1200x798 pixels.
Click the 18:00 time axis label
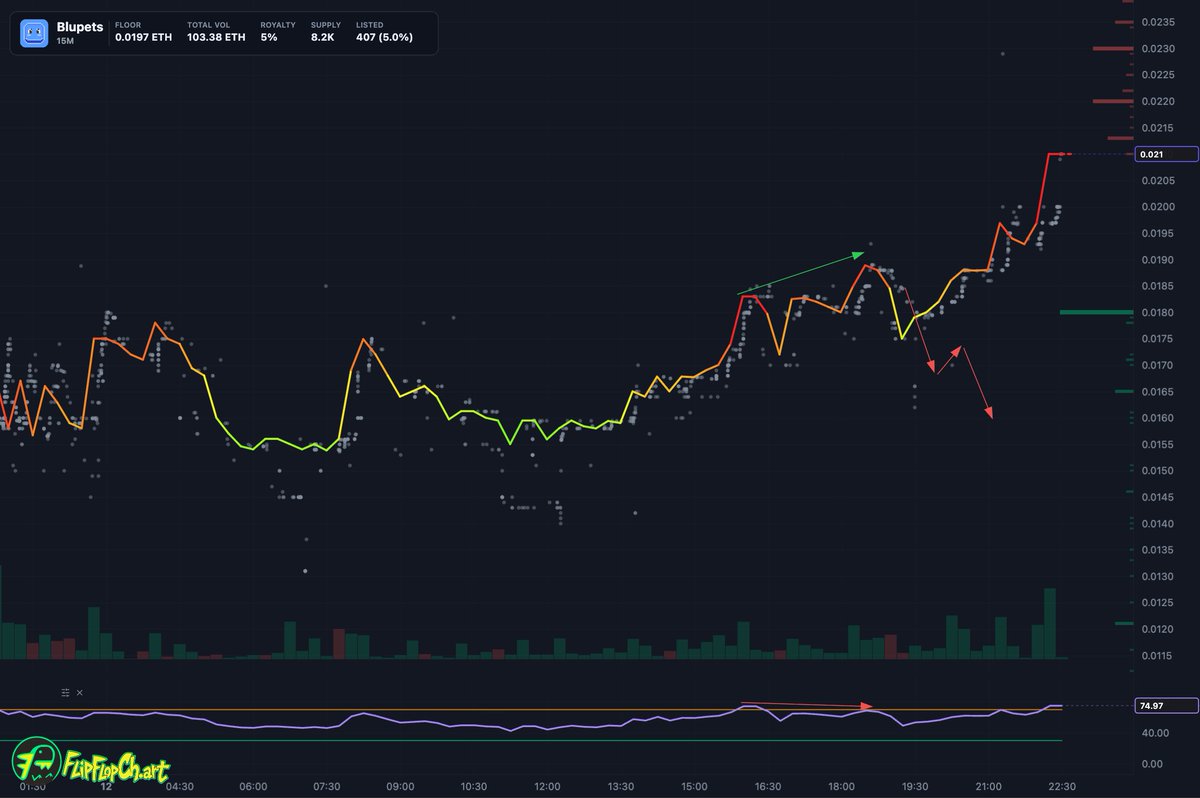point(842,786)
